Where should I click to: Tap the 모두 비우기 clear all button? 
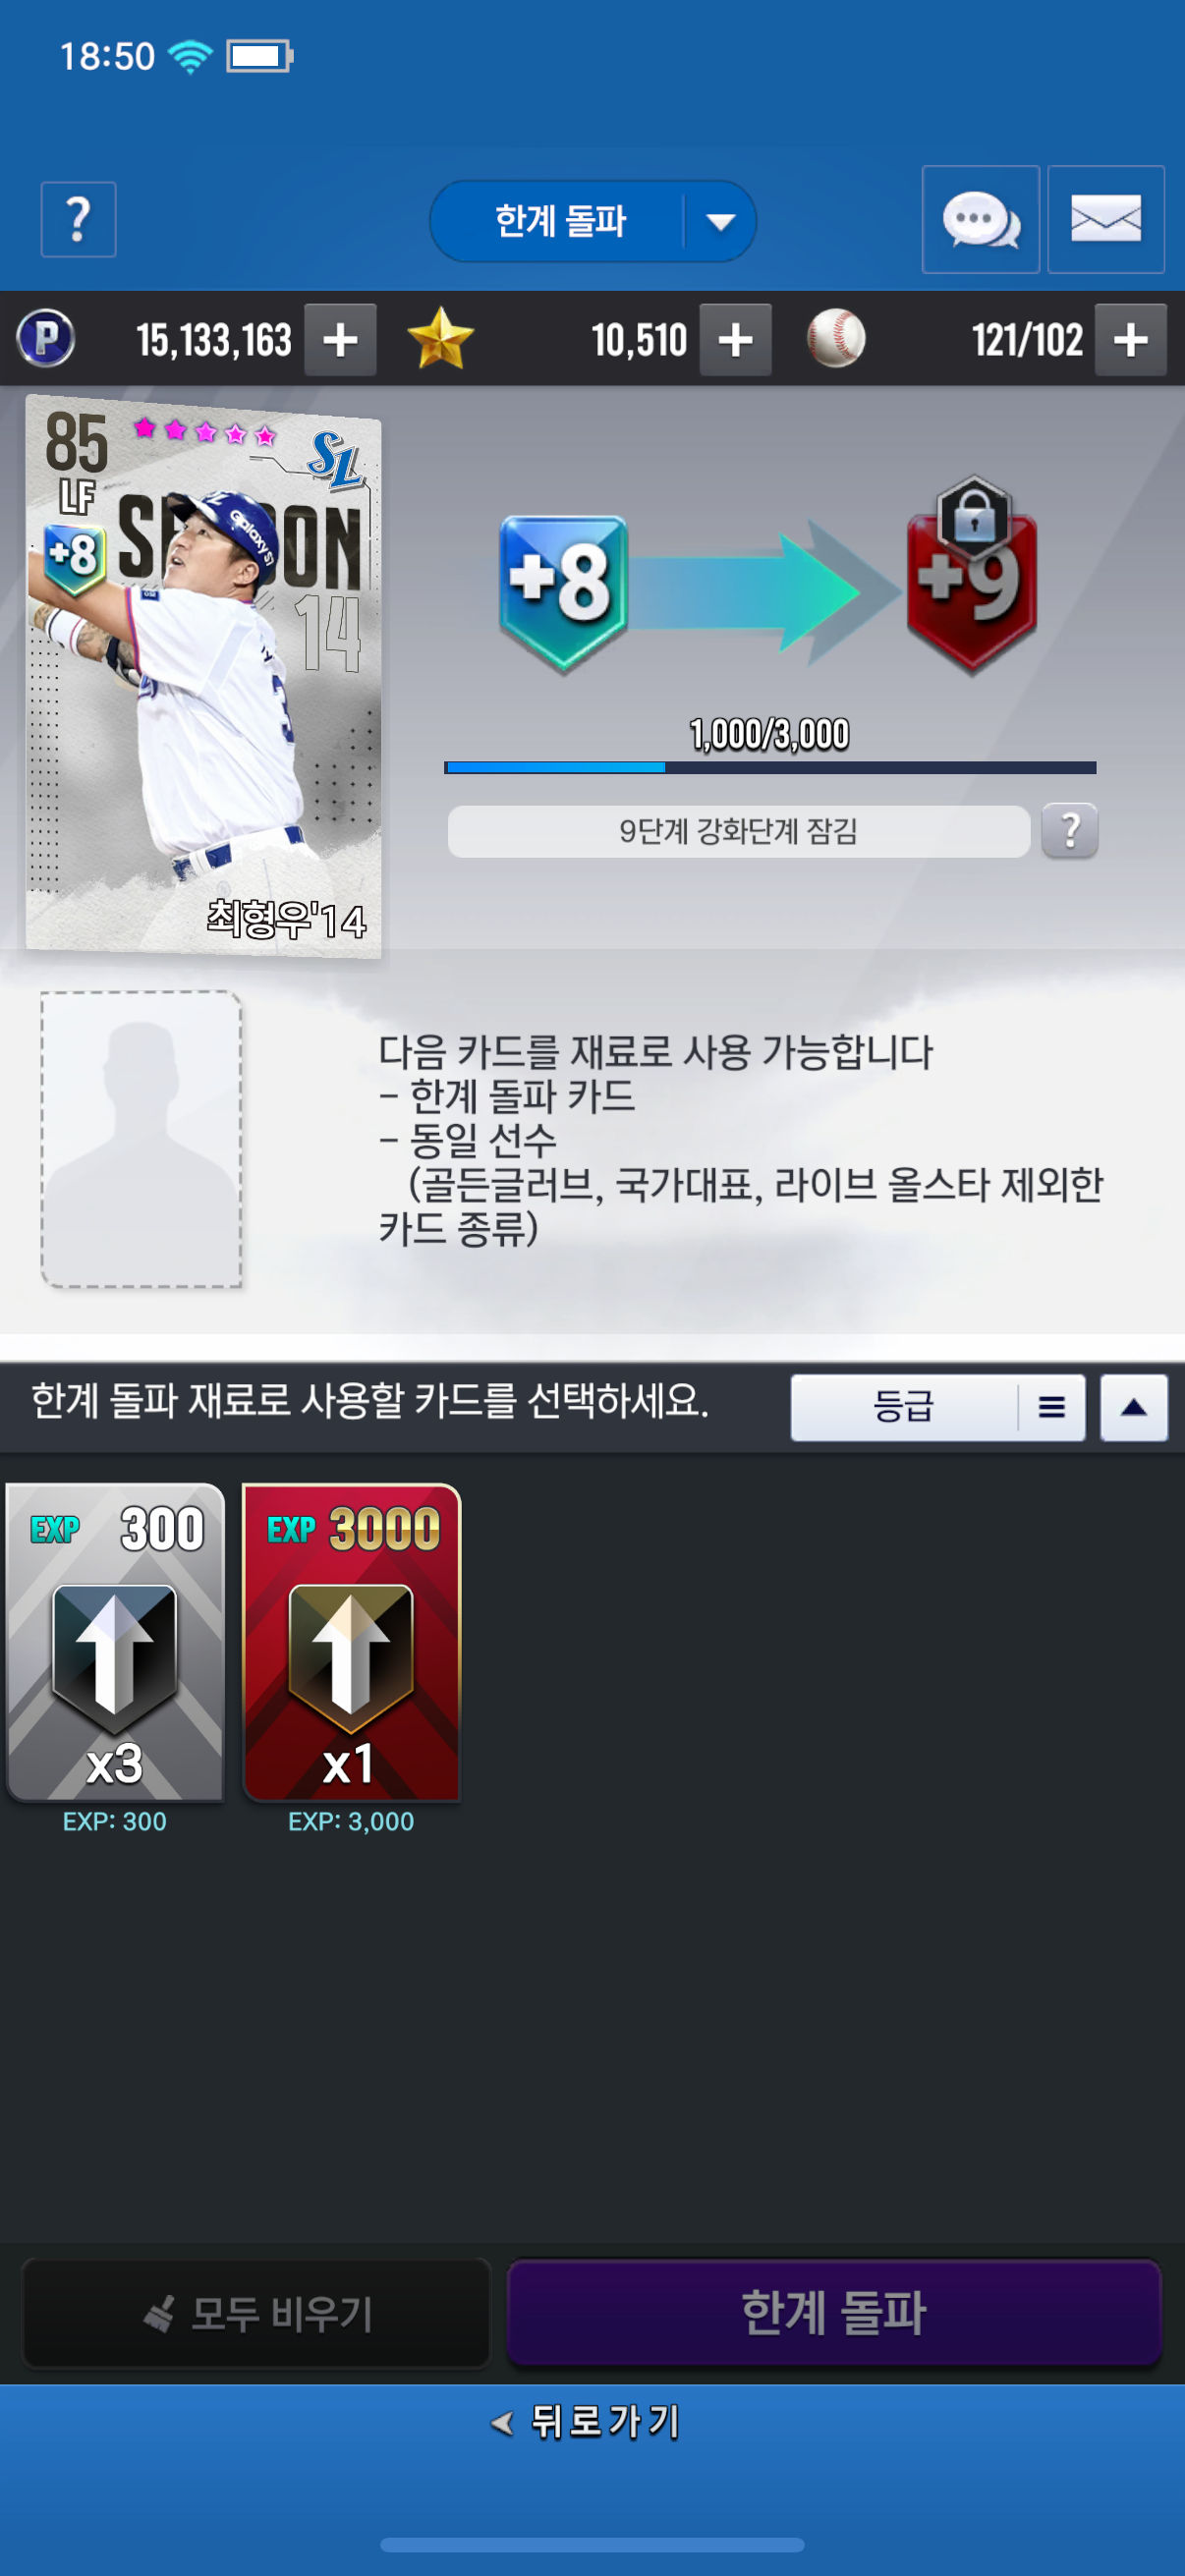click(256, 2313)
